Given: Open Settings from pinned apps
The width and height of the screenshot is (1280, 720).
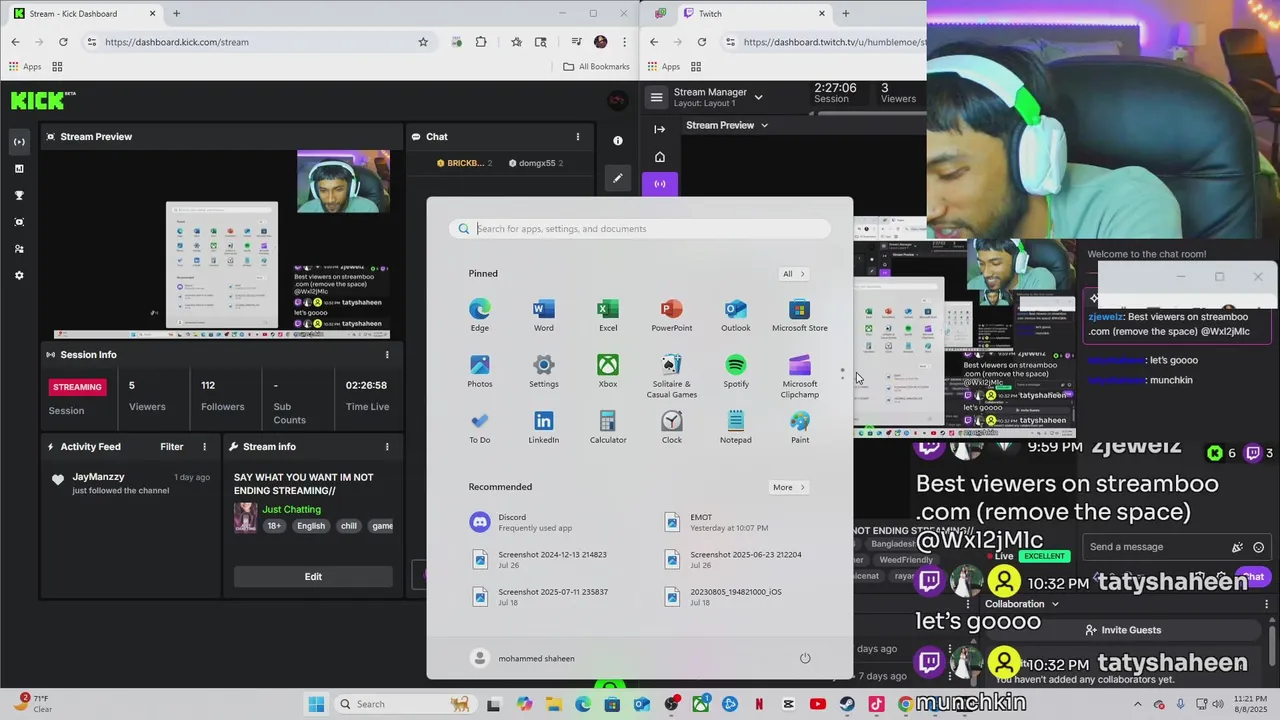Looking at the screenshot, I should [x=543, y=370].
